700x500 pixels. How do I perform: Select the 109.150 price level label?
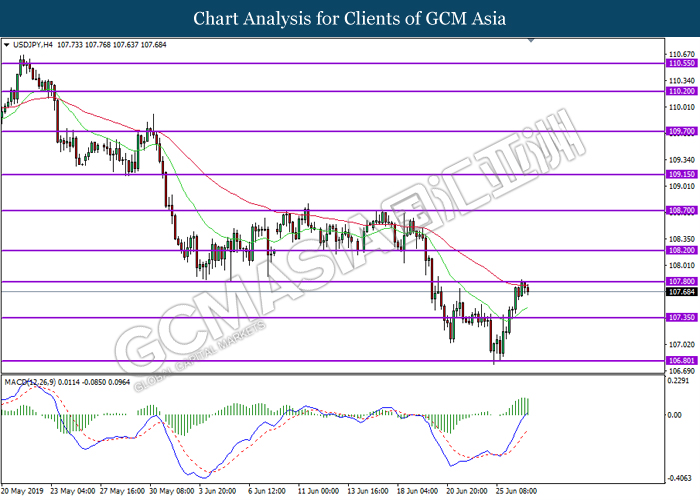(x=681, y=174)
